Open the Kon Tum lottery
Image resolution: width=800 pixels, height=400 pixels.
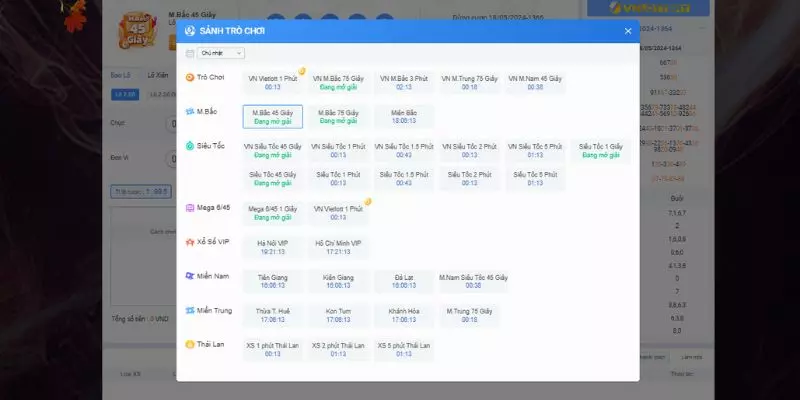point(338,315)
